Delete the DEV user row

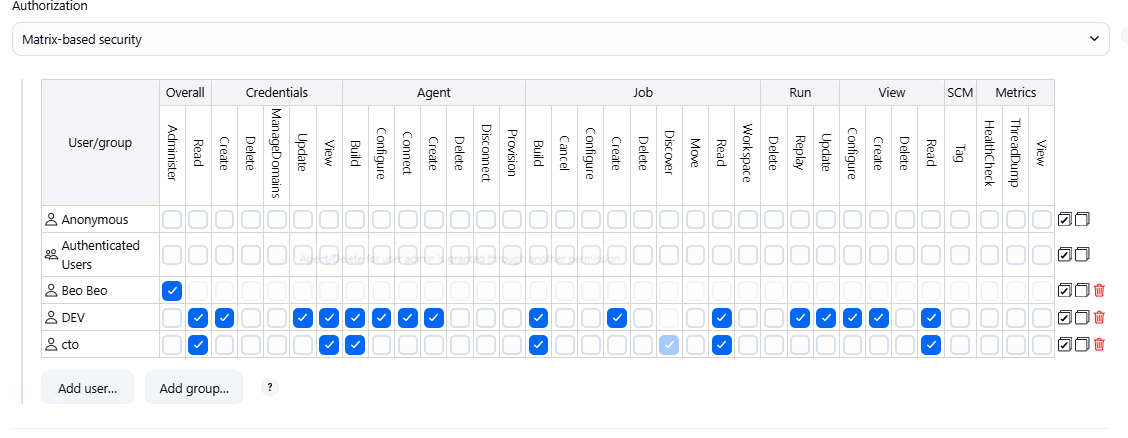[1100, 318]
